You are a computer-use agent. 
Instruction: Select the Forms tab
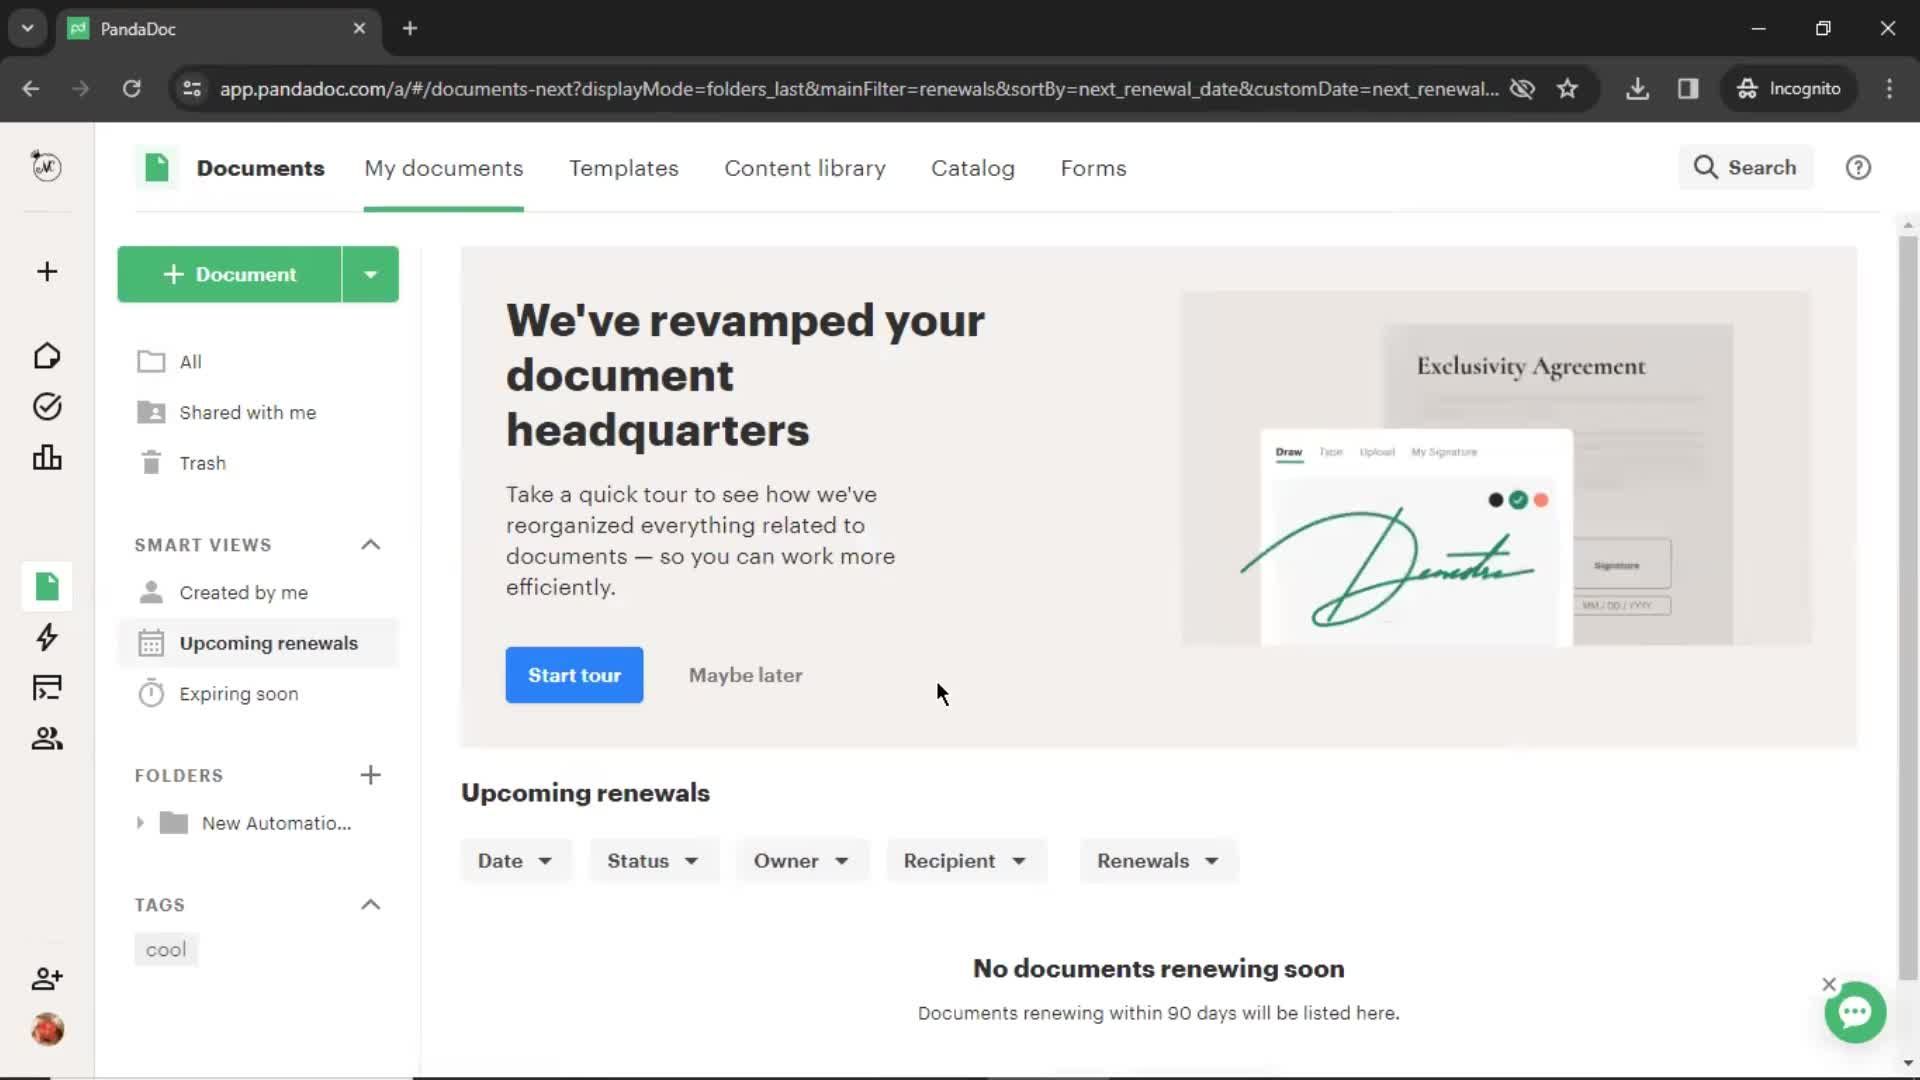(1093, 167)
